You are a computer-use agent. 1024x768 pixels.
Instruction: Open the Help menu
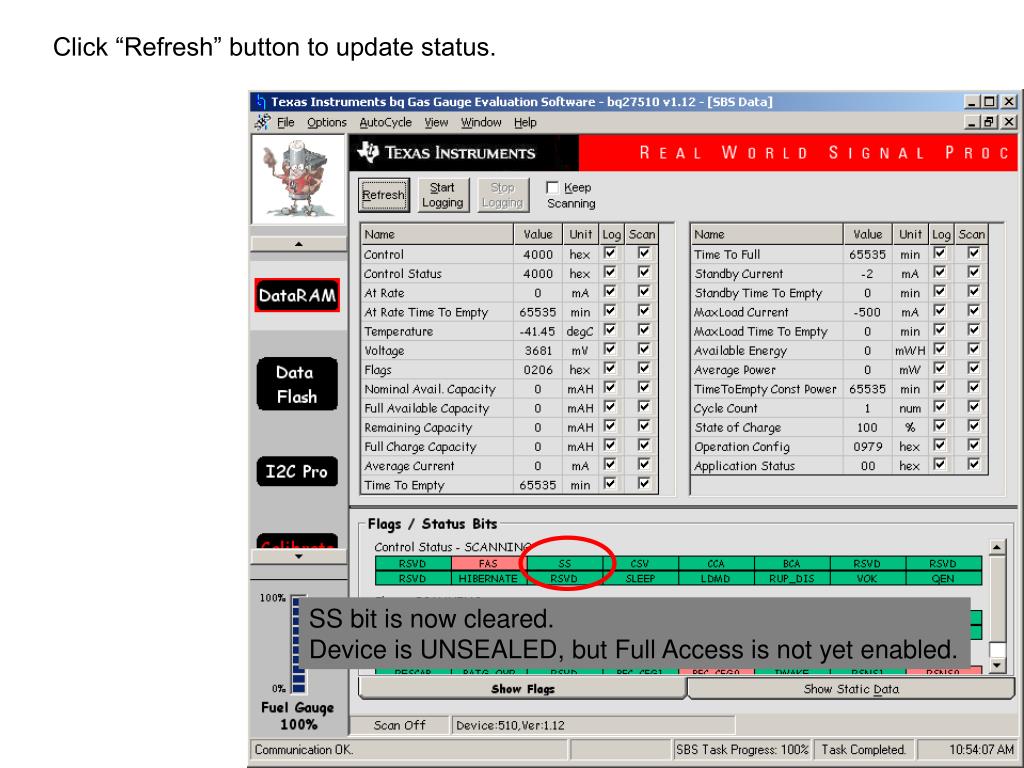(524, 122)
